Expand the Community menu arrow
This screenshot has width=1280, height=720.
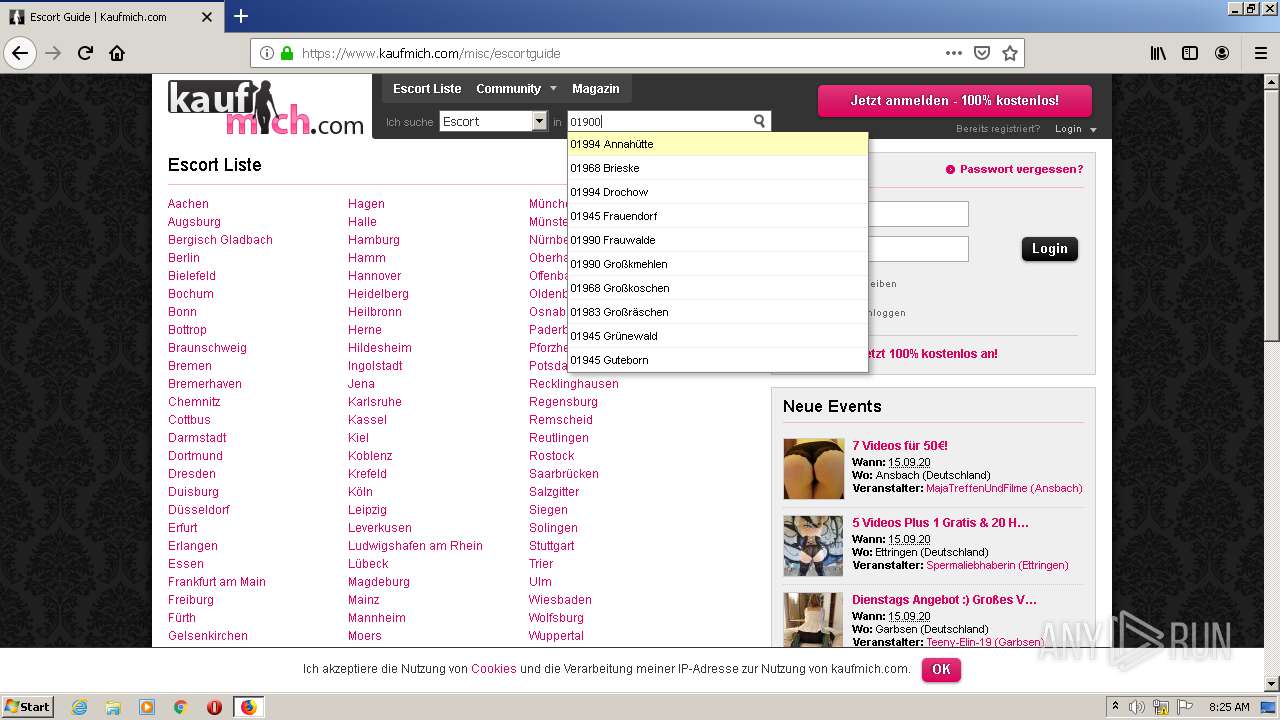(553, 89)
